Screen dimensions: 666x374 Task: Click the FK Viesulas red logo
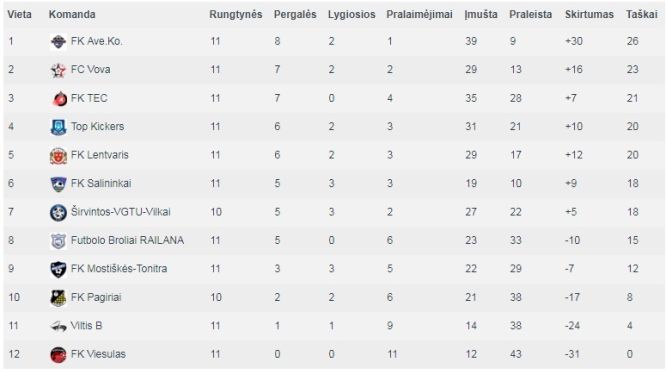coord(58,354)
